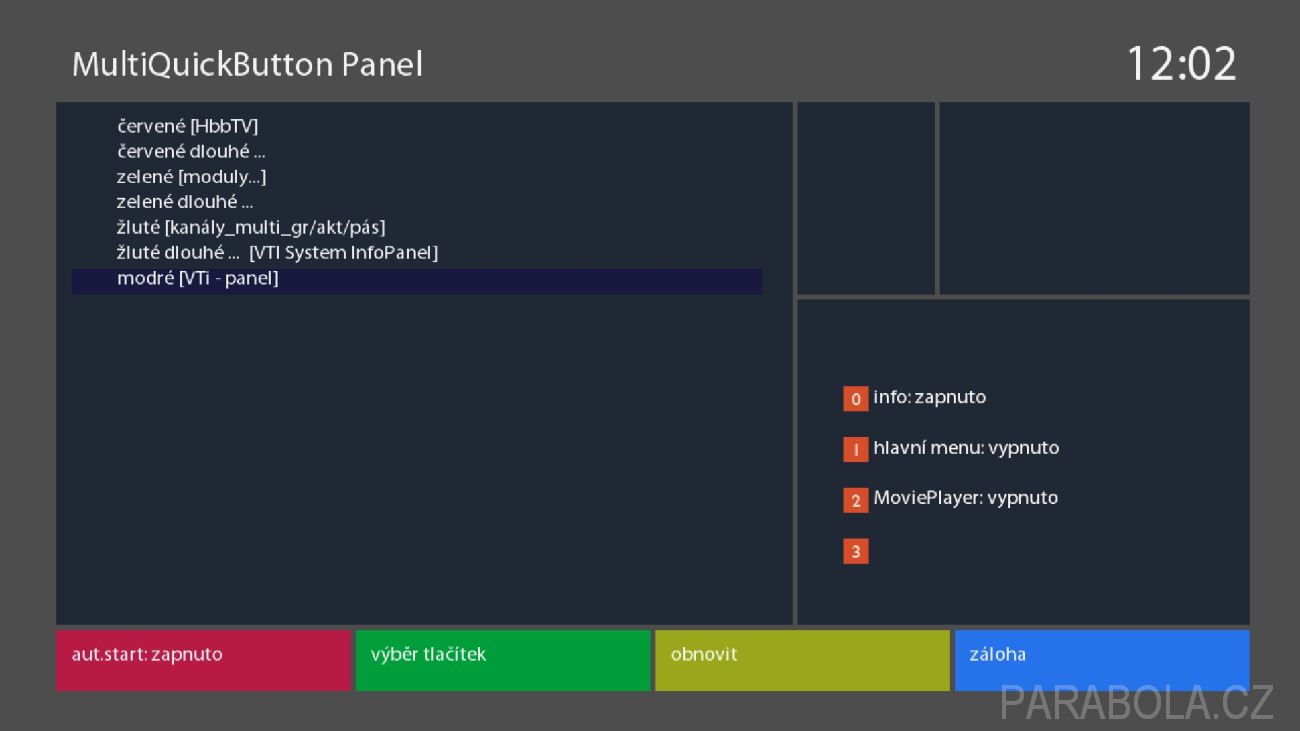Click the 12:02 clock display

tap(1182, 64)
